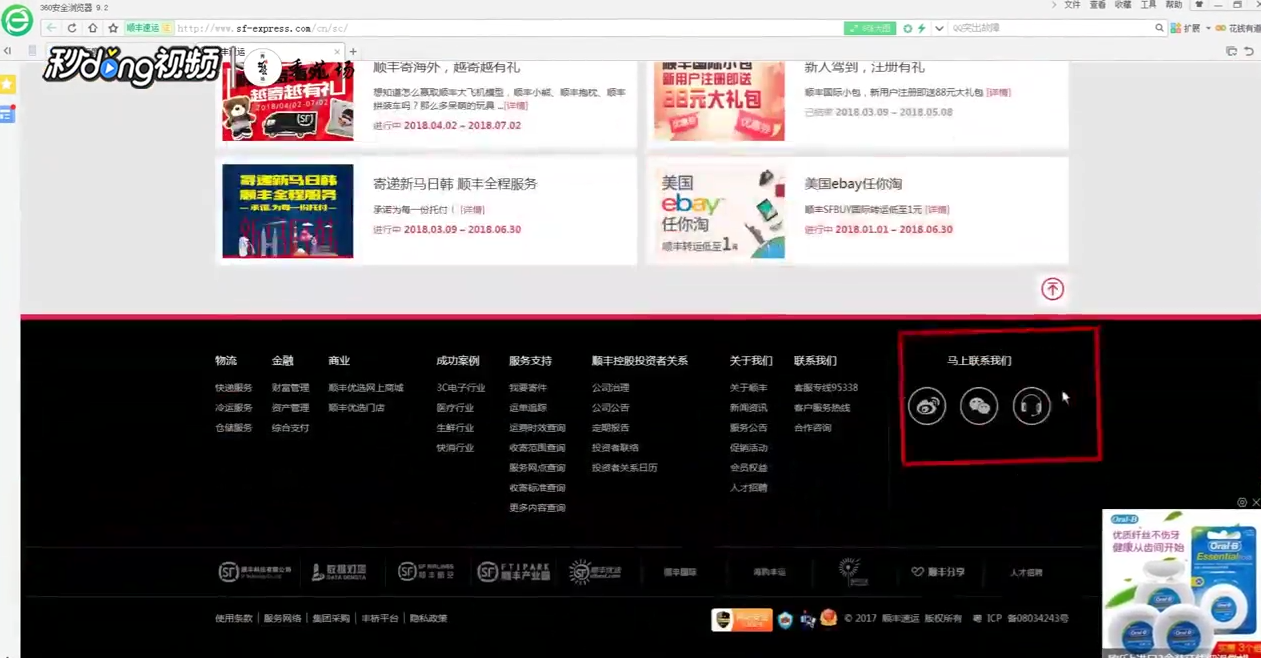Close the current browser tab
The image size is (1261, 658).
click(337, 51)
